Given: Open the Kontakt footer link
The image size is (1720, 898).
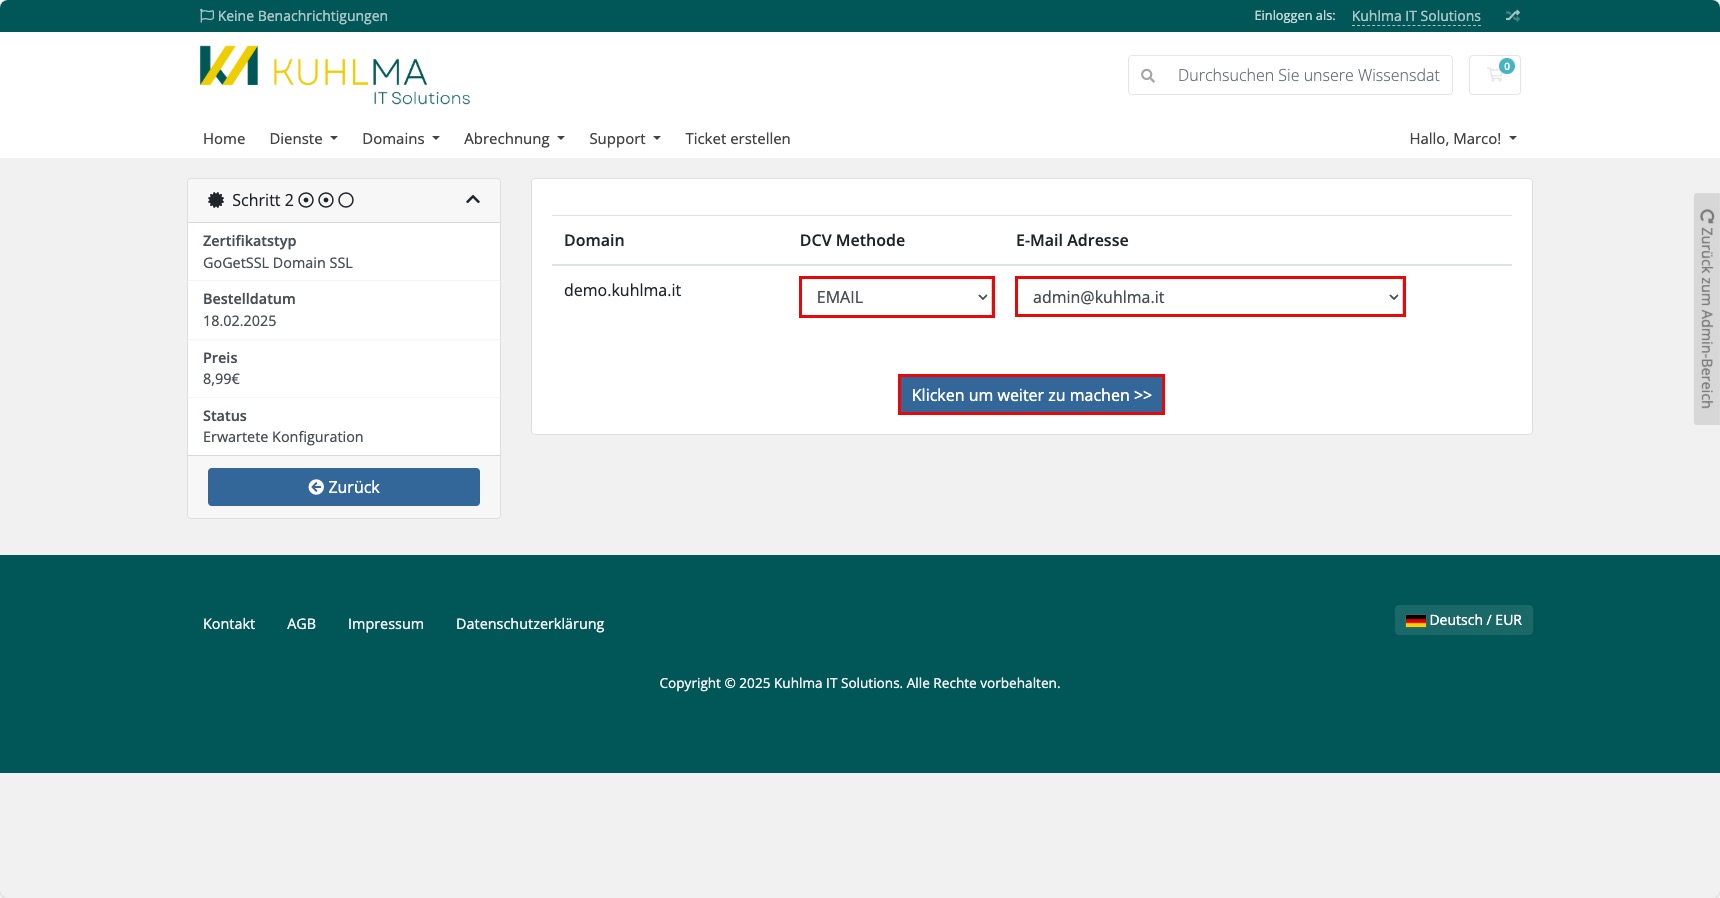Looking at the screenshot, I should pos(229,624).
